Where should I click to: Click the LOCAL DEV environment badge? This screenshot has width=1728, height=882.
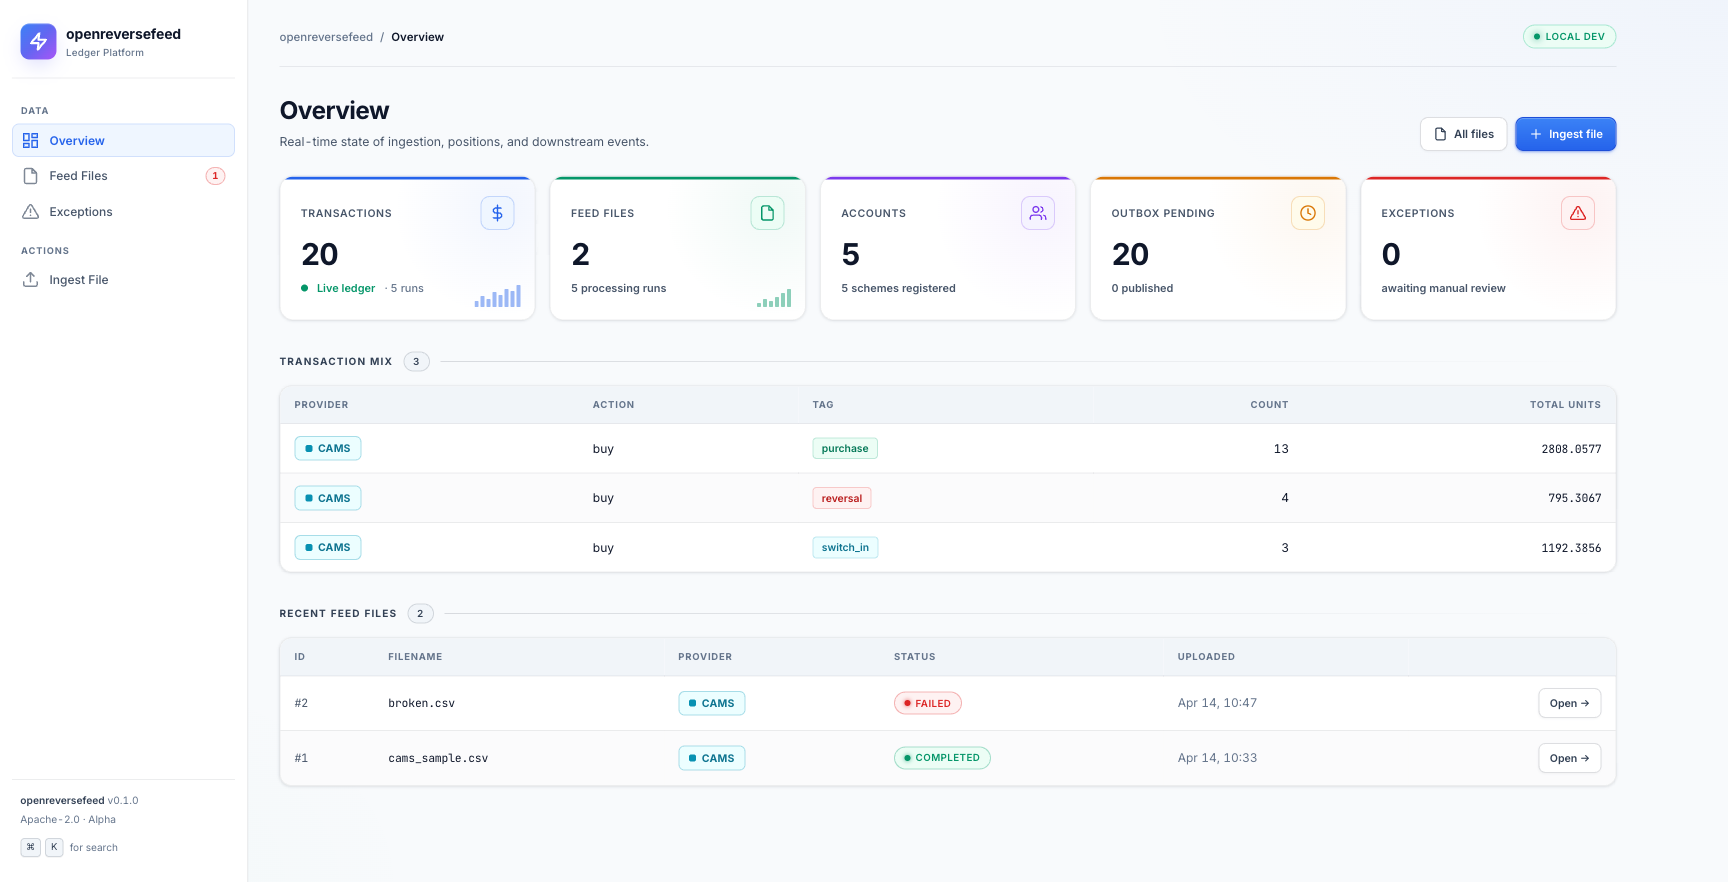(x=1569, y=37)
